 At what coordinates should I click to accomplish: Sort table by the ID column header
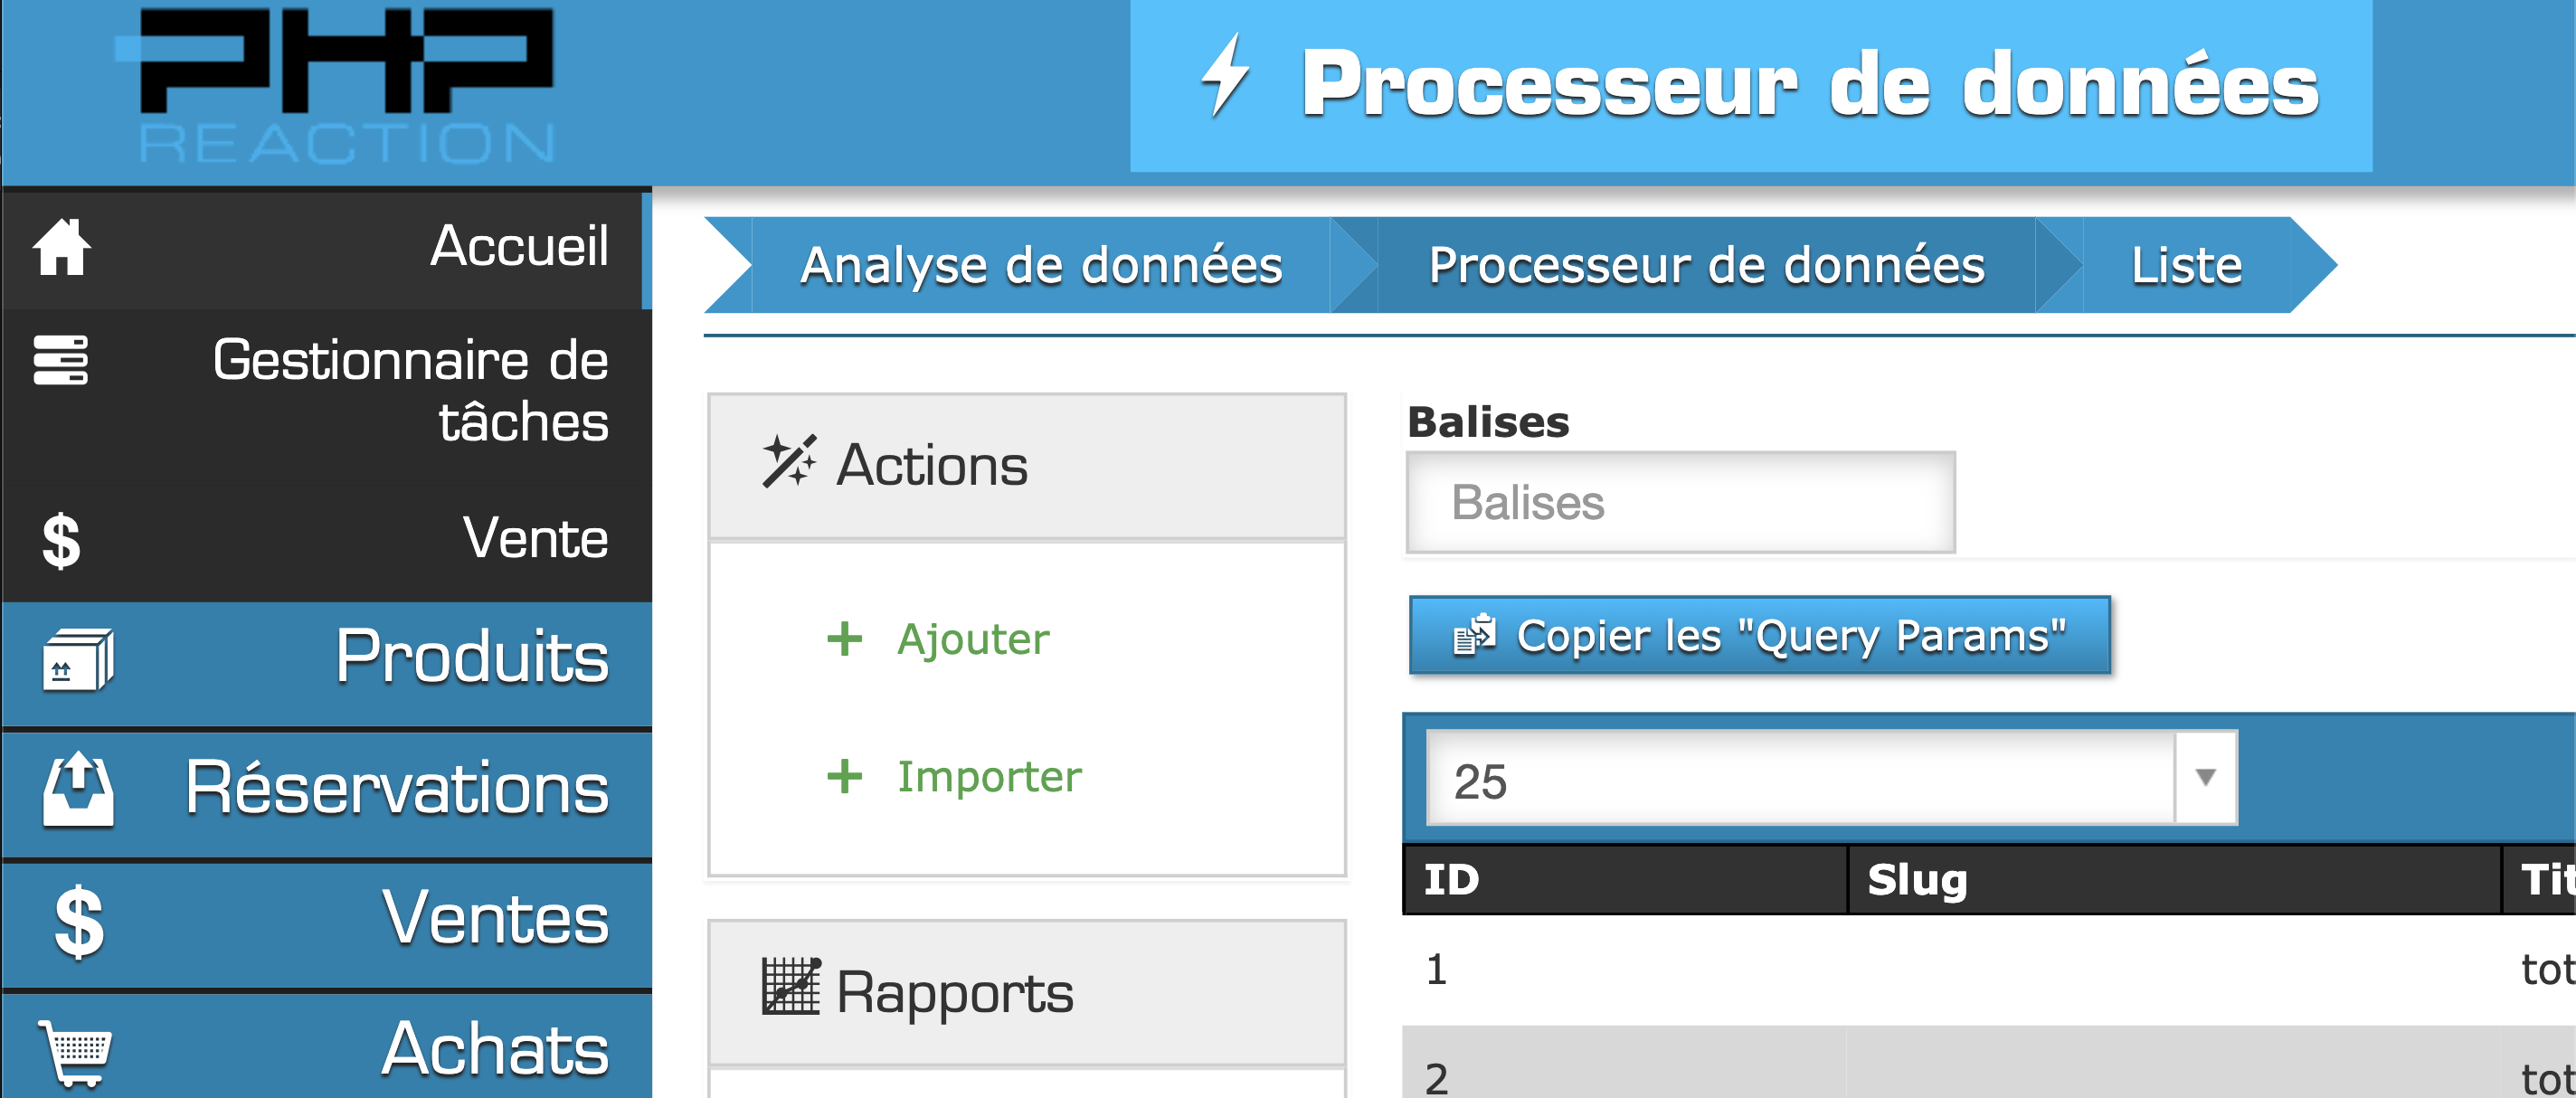(x=1451, y=880)
